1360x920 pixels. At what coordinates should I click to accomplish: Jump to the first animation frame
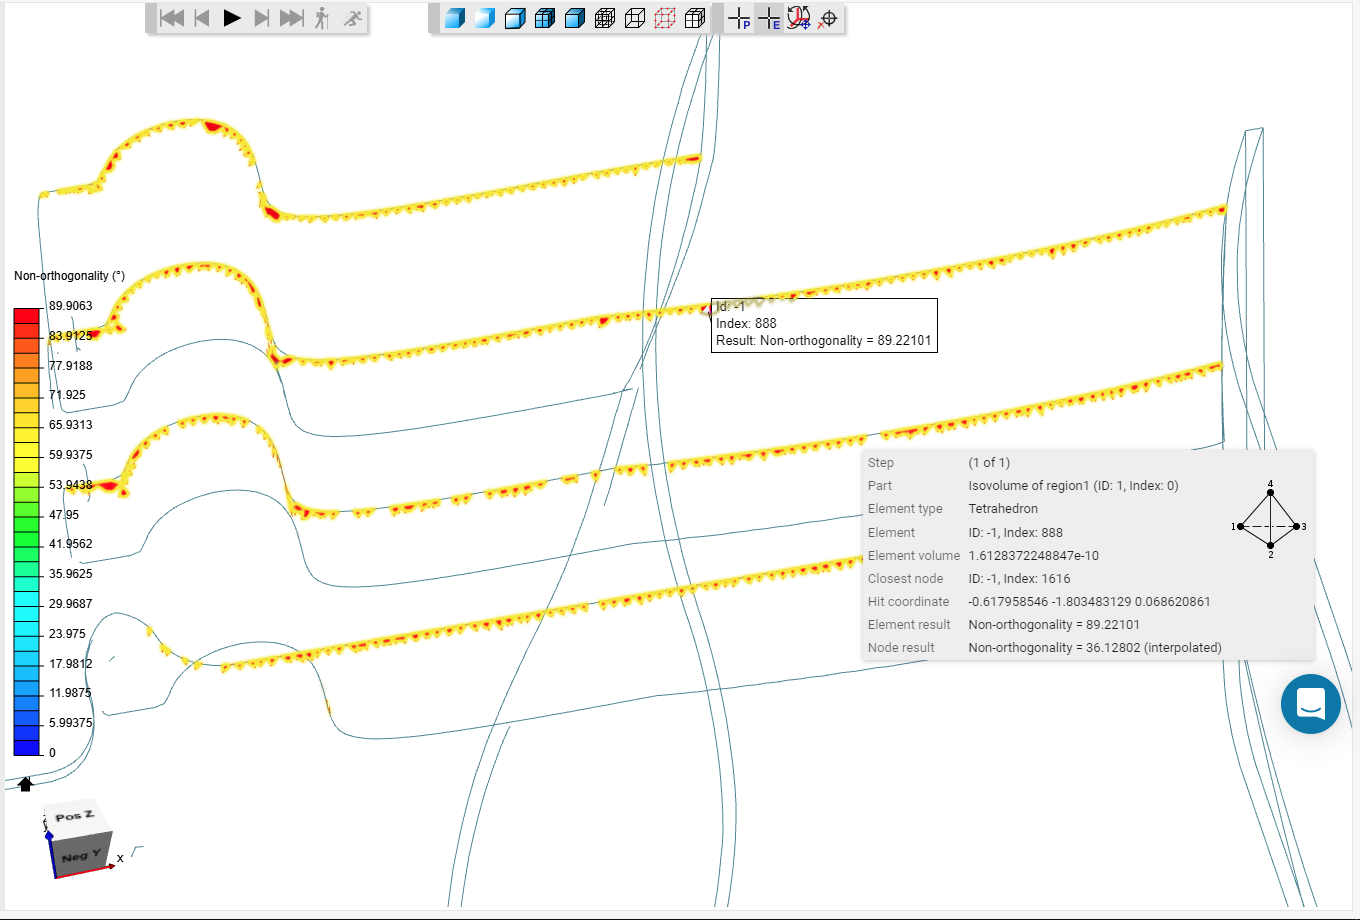coord(172,18)
